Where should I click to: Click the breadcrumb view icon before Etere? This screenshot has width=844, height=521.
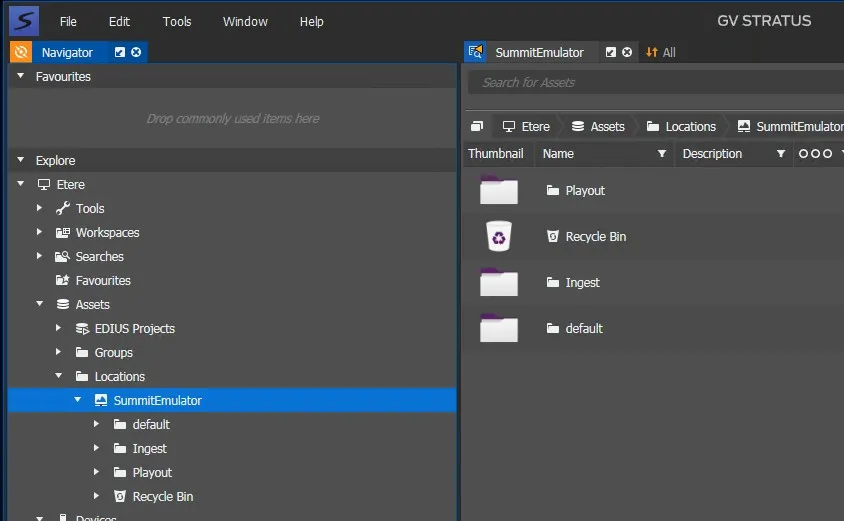(x=478, y=127)
